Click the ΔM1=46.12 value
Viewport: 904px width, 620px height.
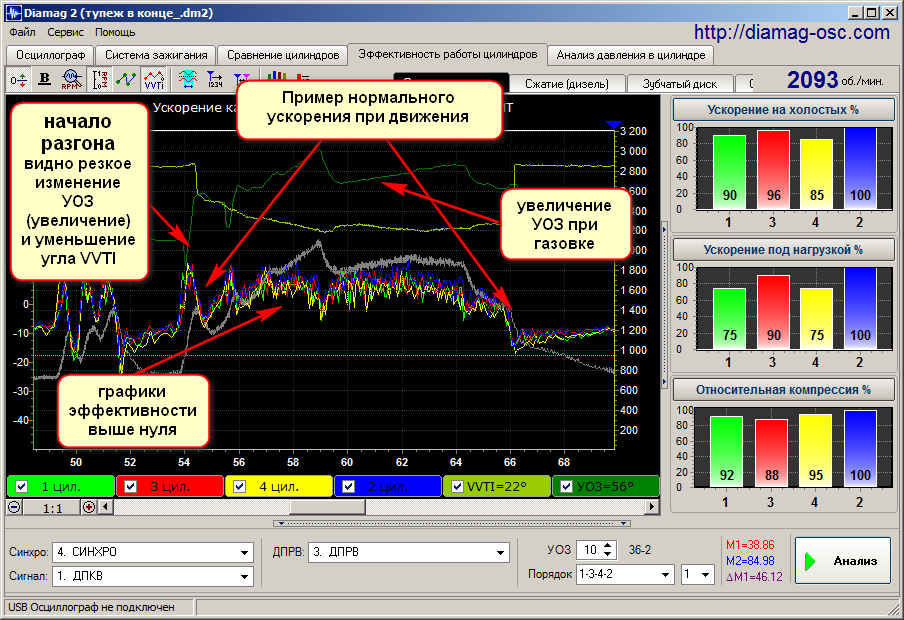(x=754, y=577)
